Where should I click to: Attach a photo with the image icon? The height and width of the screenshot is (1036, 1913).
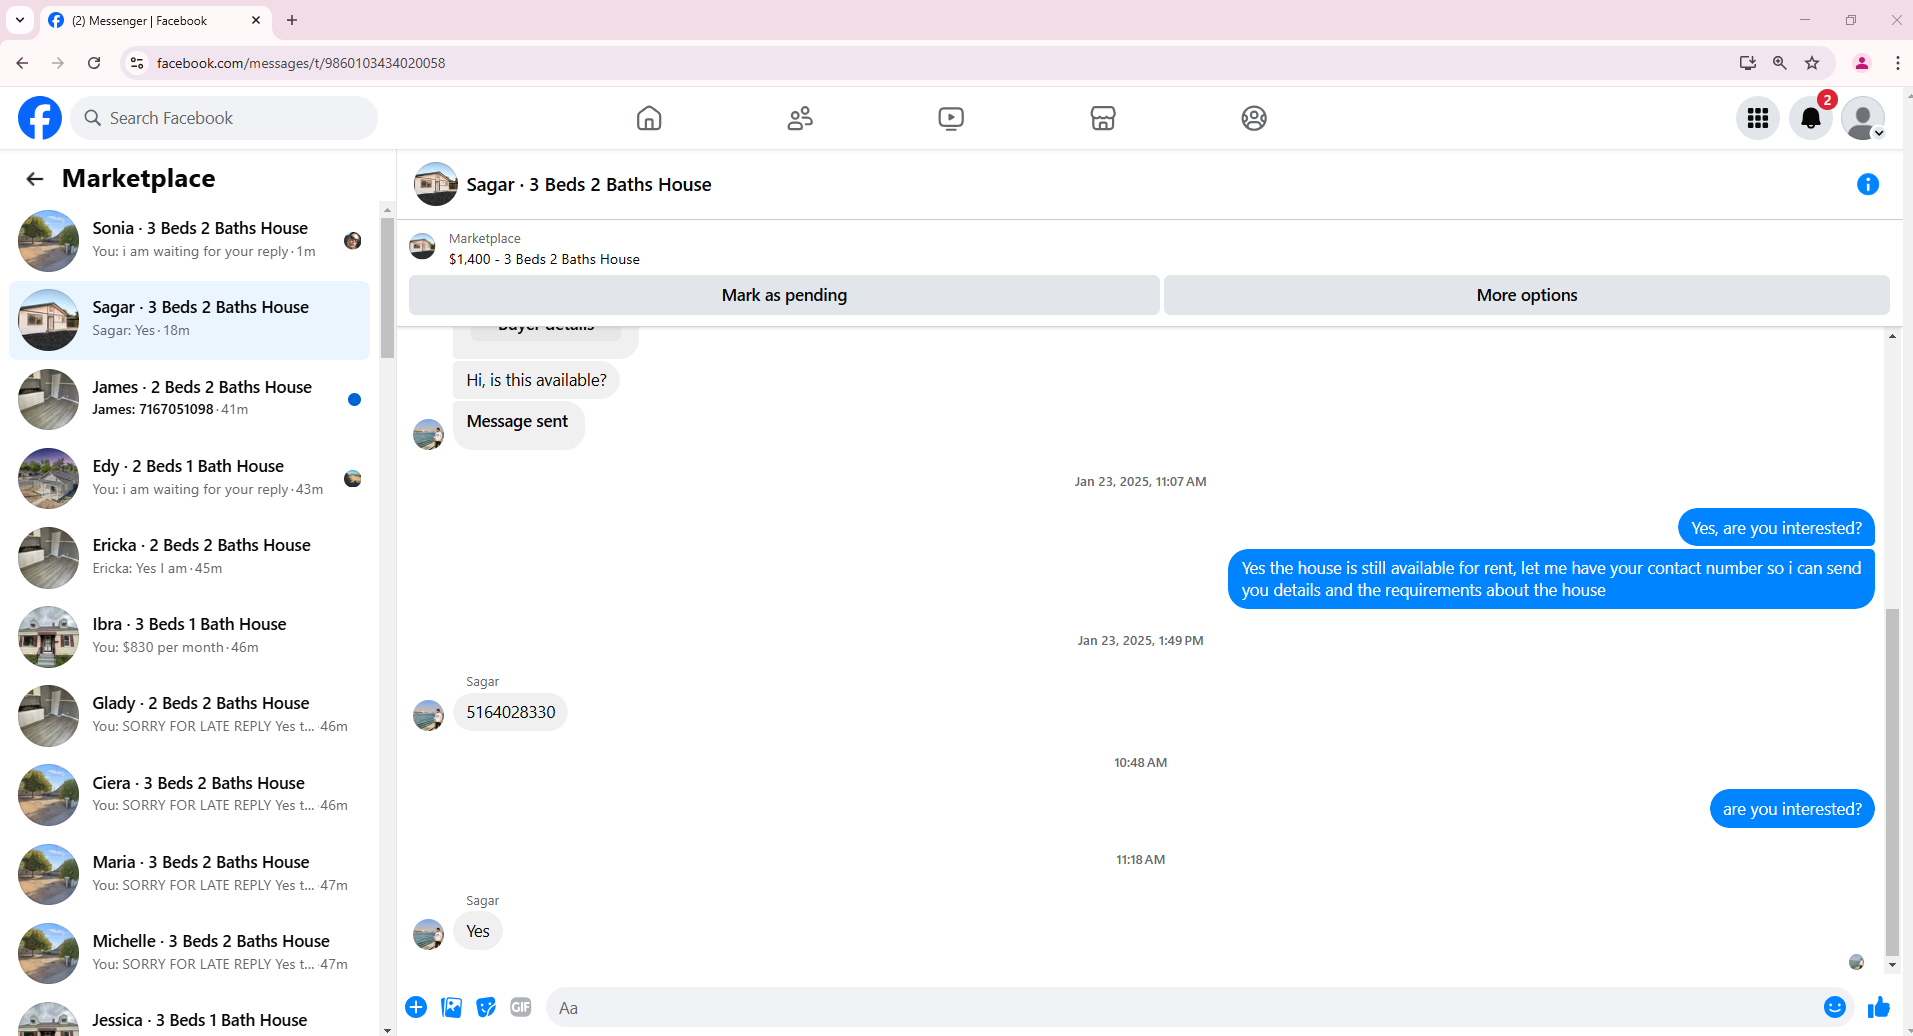point(452,1007)
